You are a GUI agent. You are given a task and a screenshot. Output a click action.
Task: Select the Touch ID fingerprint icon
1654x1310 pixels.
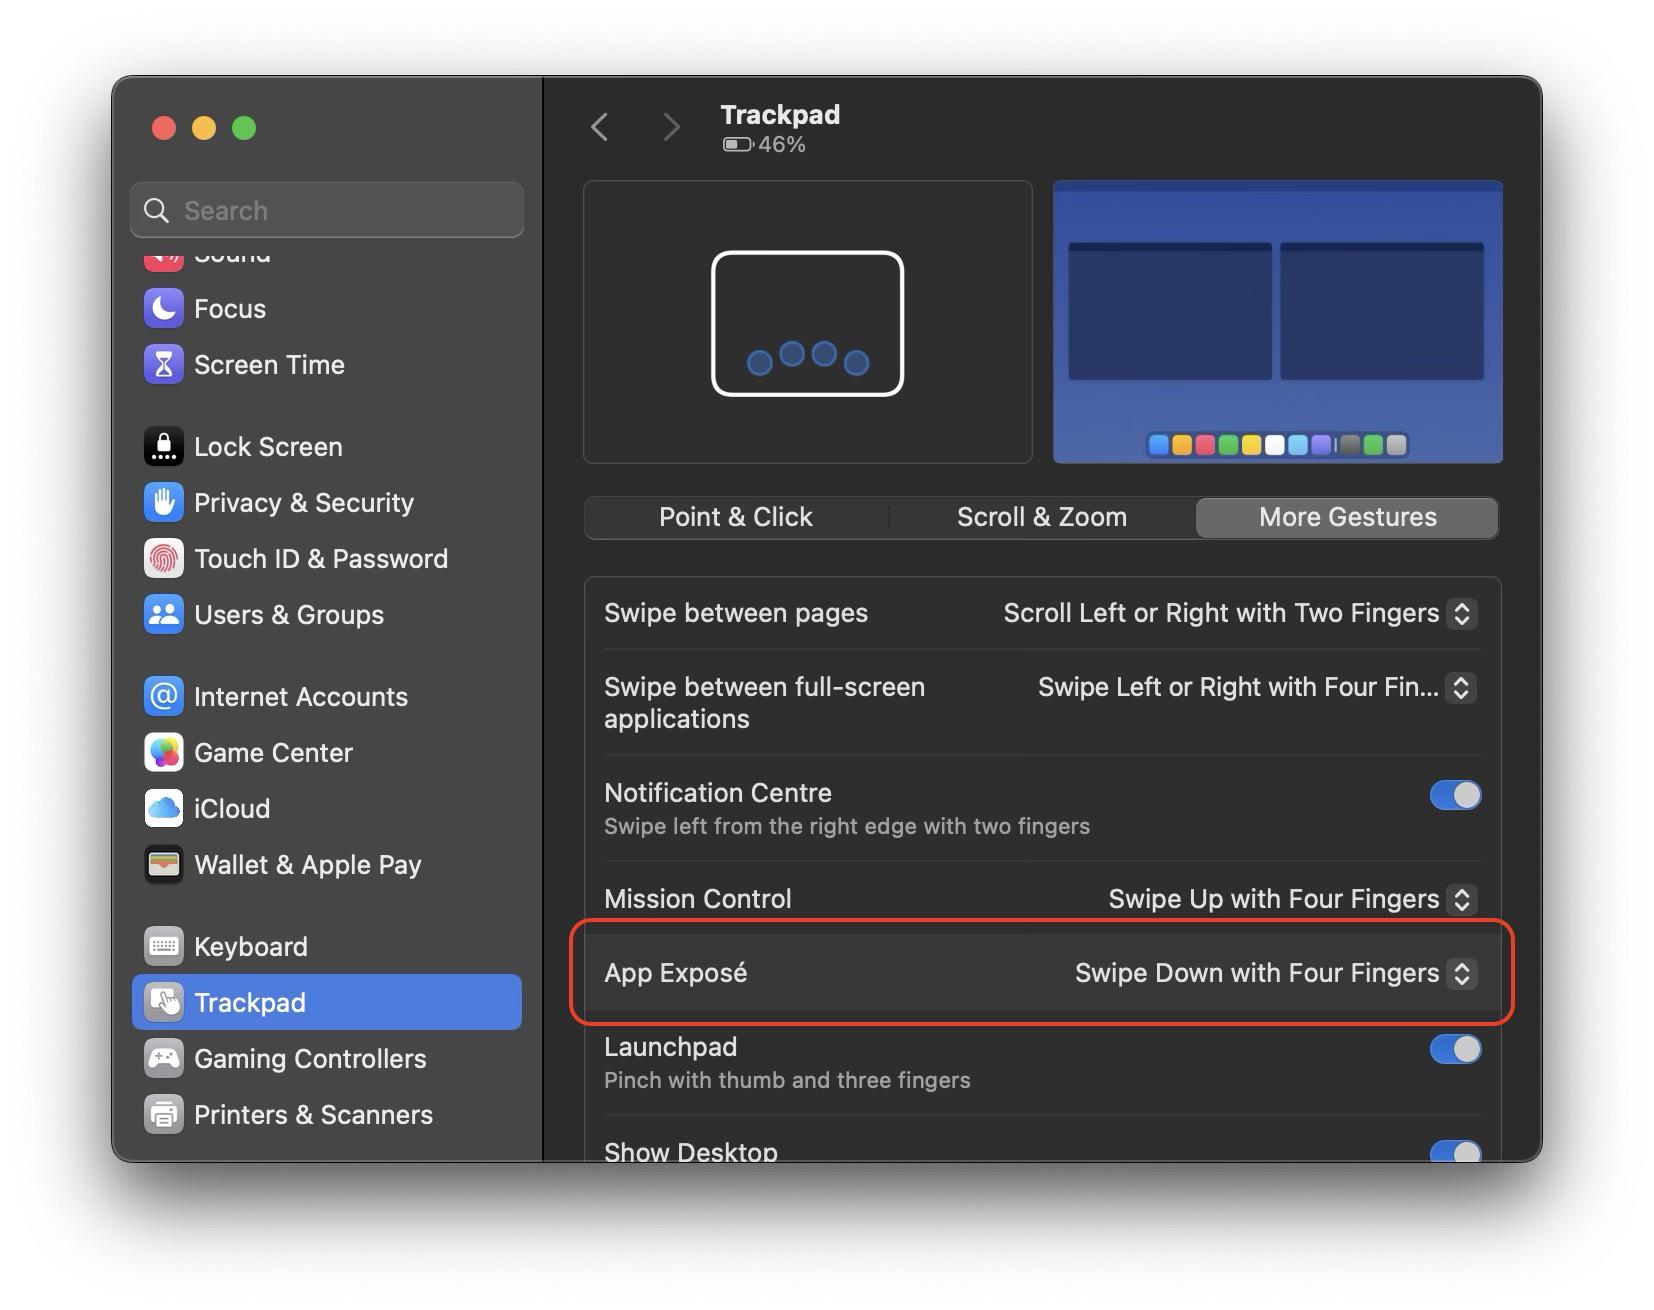pyautogui.click(x=163, y=559)
